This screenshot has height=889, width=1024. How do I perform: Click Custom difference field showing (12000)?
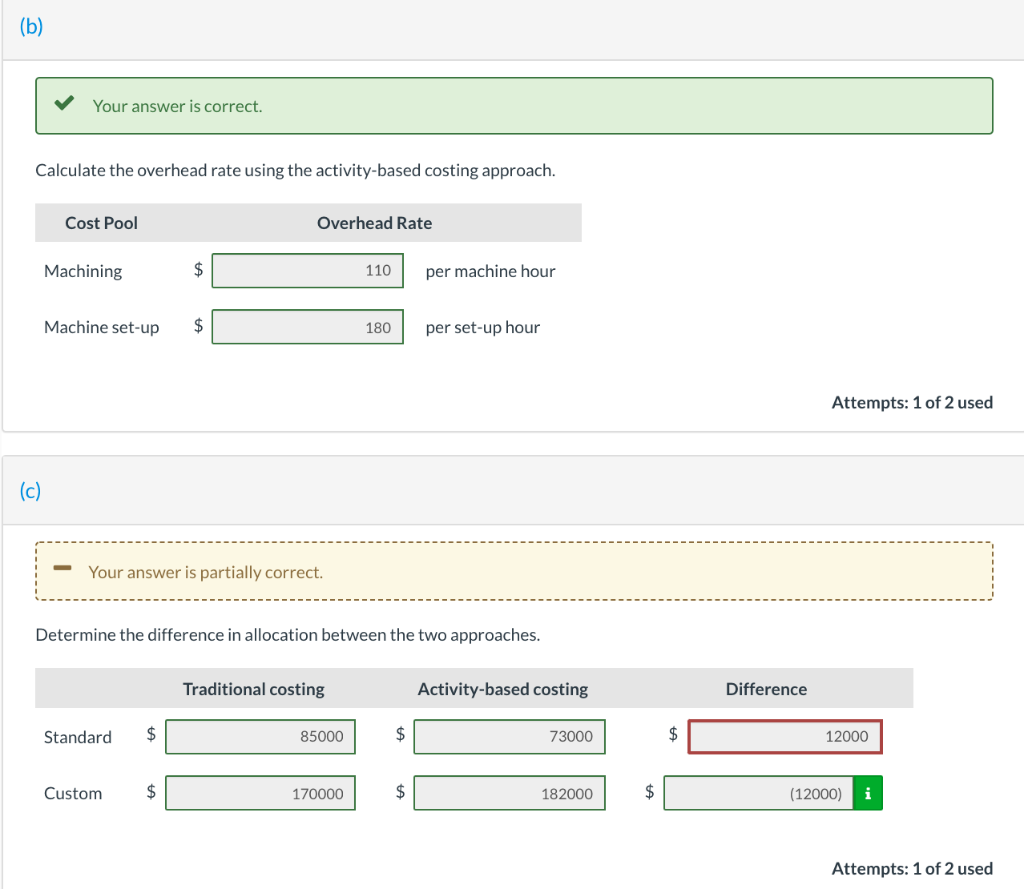pos(758,793)
